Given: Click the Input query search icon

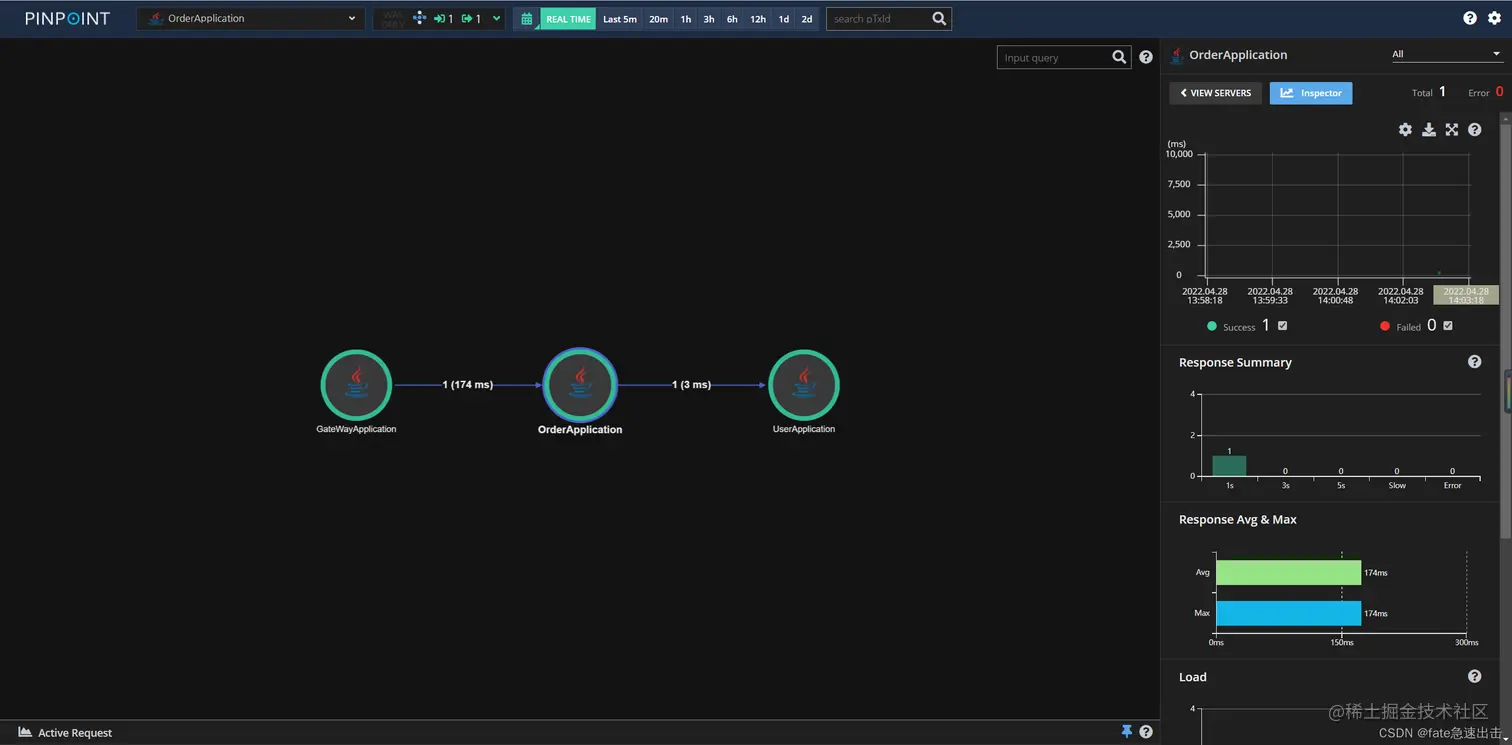Looking at the screenshot, I should point(1119,58).
